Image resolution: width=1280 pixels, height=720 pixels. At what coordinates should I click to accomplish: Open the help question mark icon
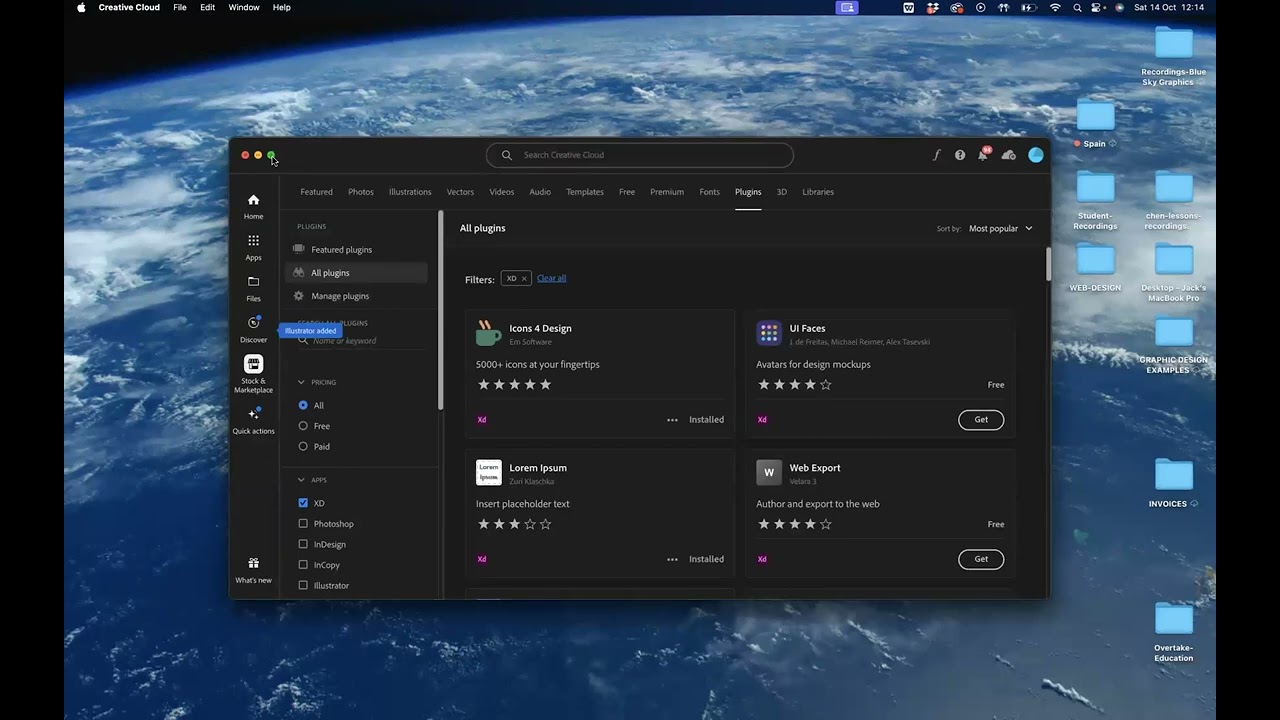click(960, 155)
